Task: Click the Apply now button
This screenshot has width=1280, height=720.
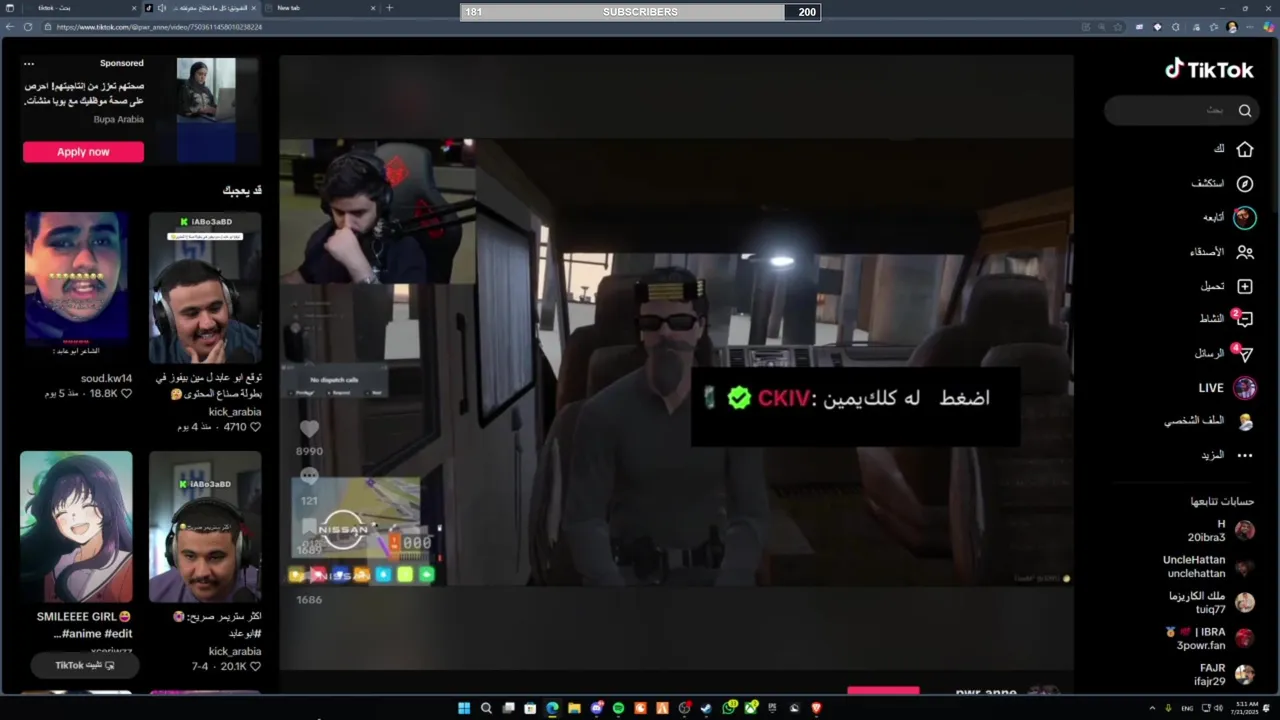Action: [83, 152]
